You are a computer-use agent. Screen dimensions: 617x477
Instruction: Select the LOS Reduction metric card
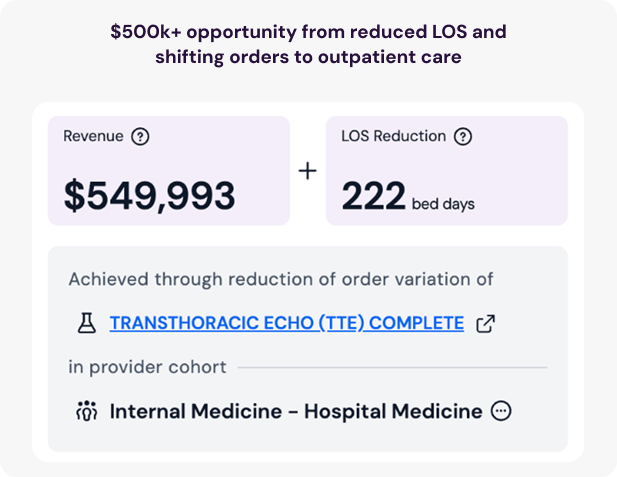click(x=447, y=171)
